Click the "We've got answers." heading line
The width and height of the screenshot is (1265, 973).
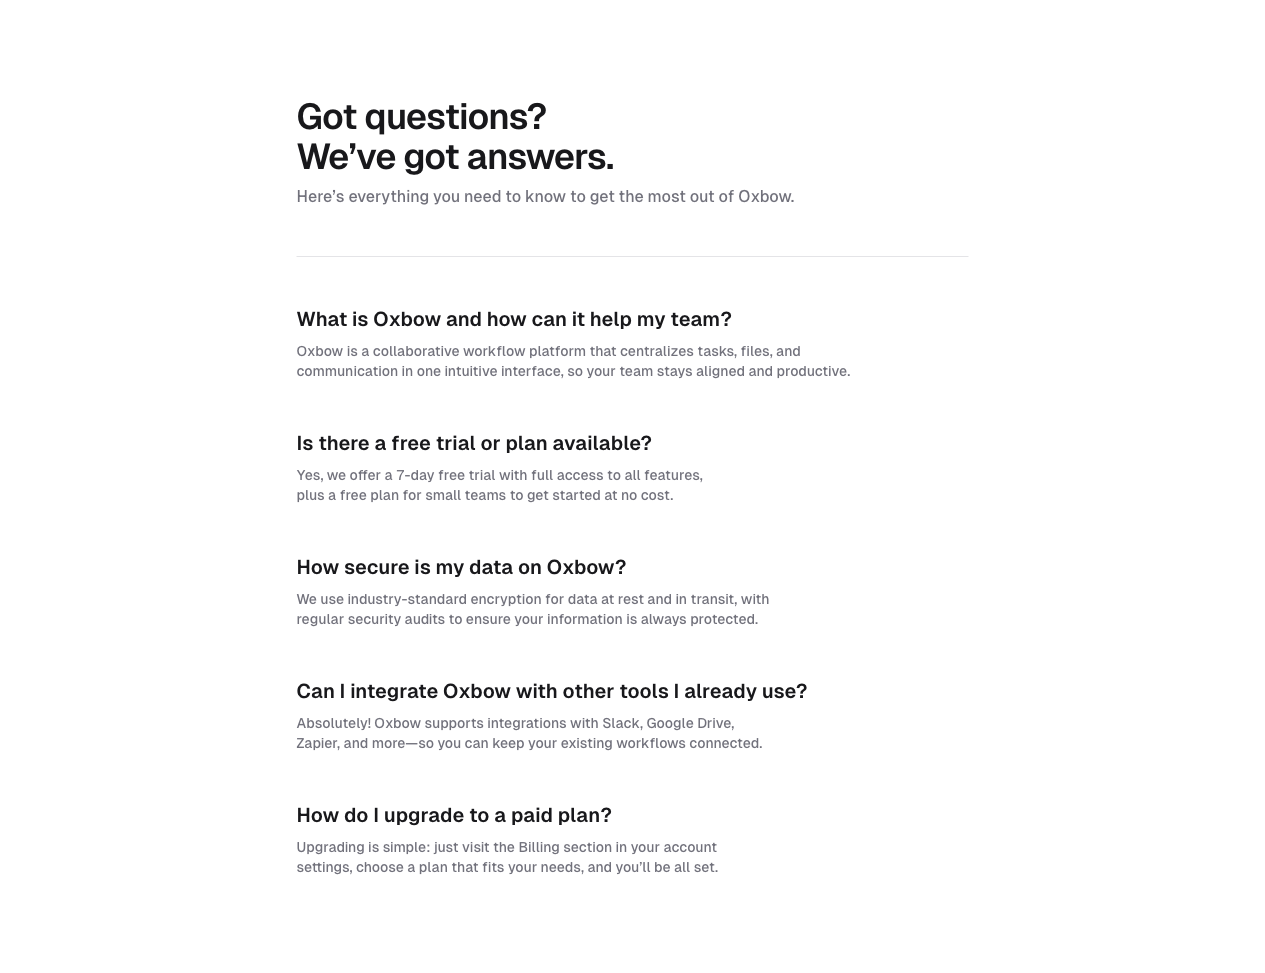(x=455, y=157)
